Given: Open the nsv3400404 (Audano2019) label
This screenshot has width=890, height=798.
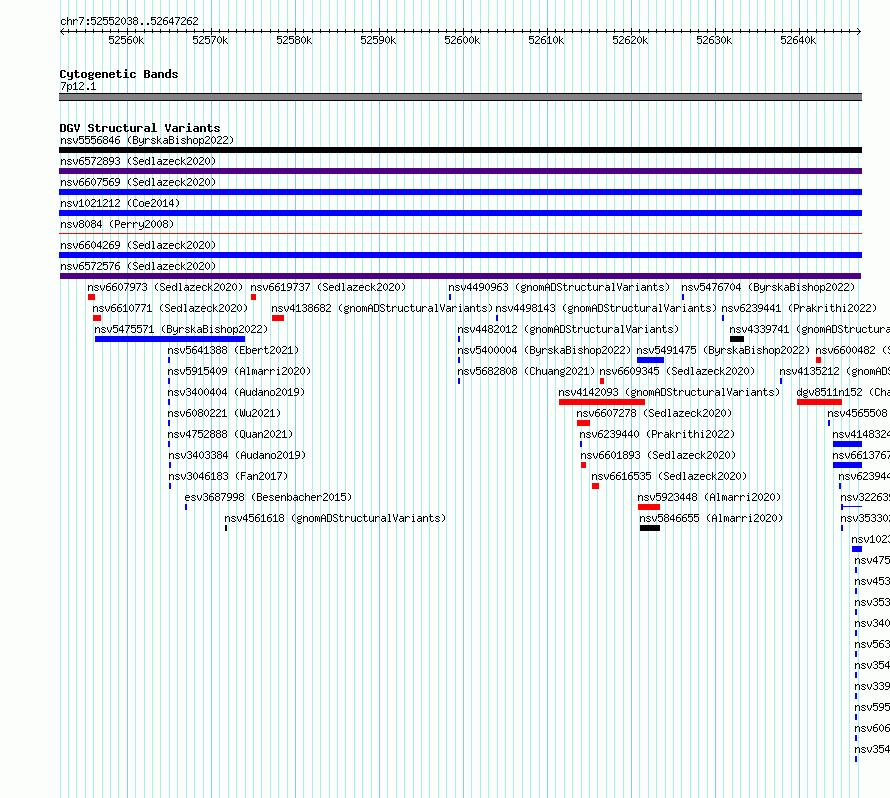Looking at the screenshot, I should point(236,392).
